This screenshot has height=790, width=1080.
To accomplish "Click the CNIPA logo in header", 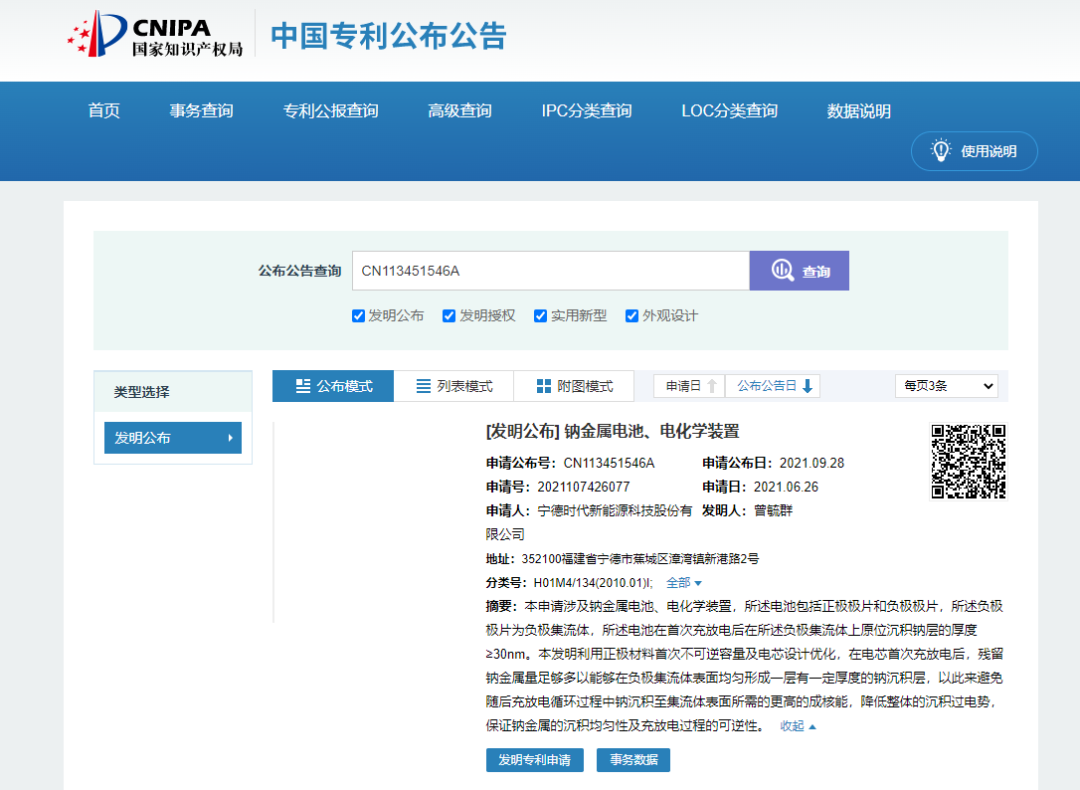I will (x=155, y=35).
